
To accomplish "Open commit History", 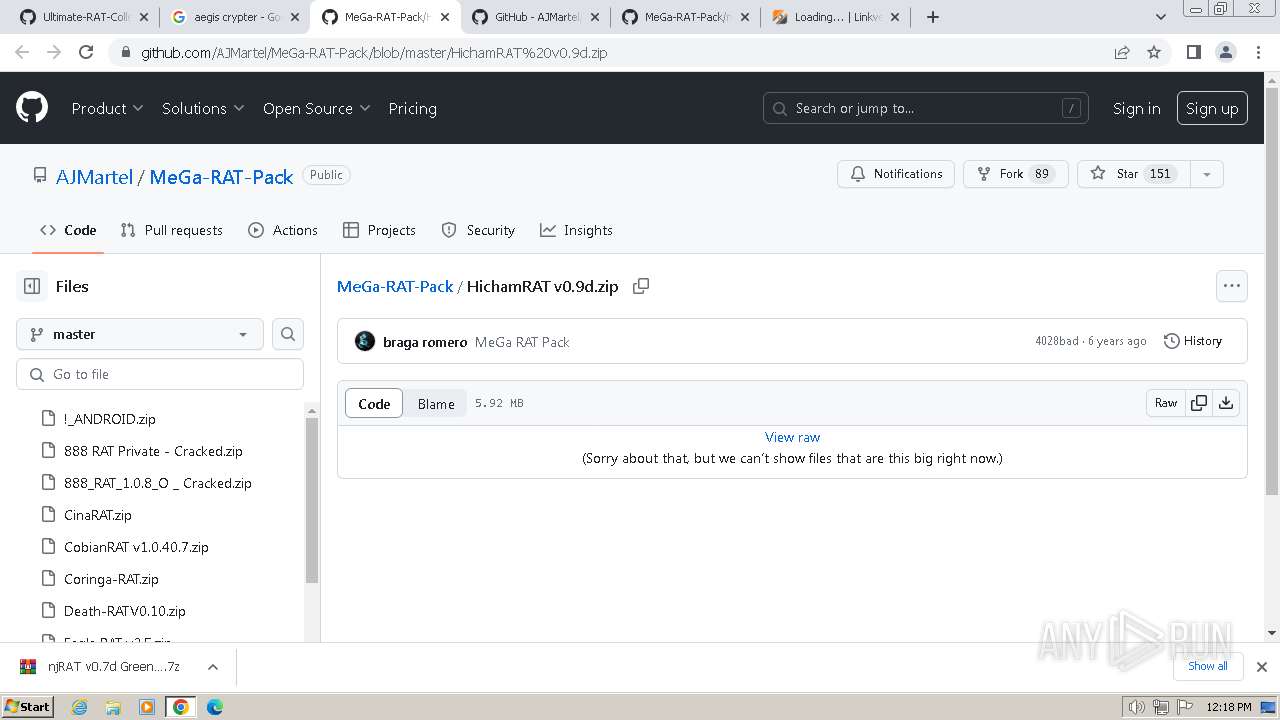I will coord(1193,341).
